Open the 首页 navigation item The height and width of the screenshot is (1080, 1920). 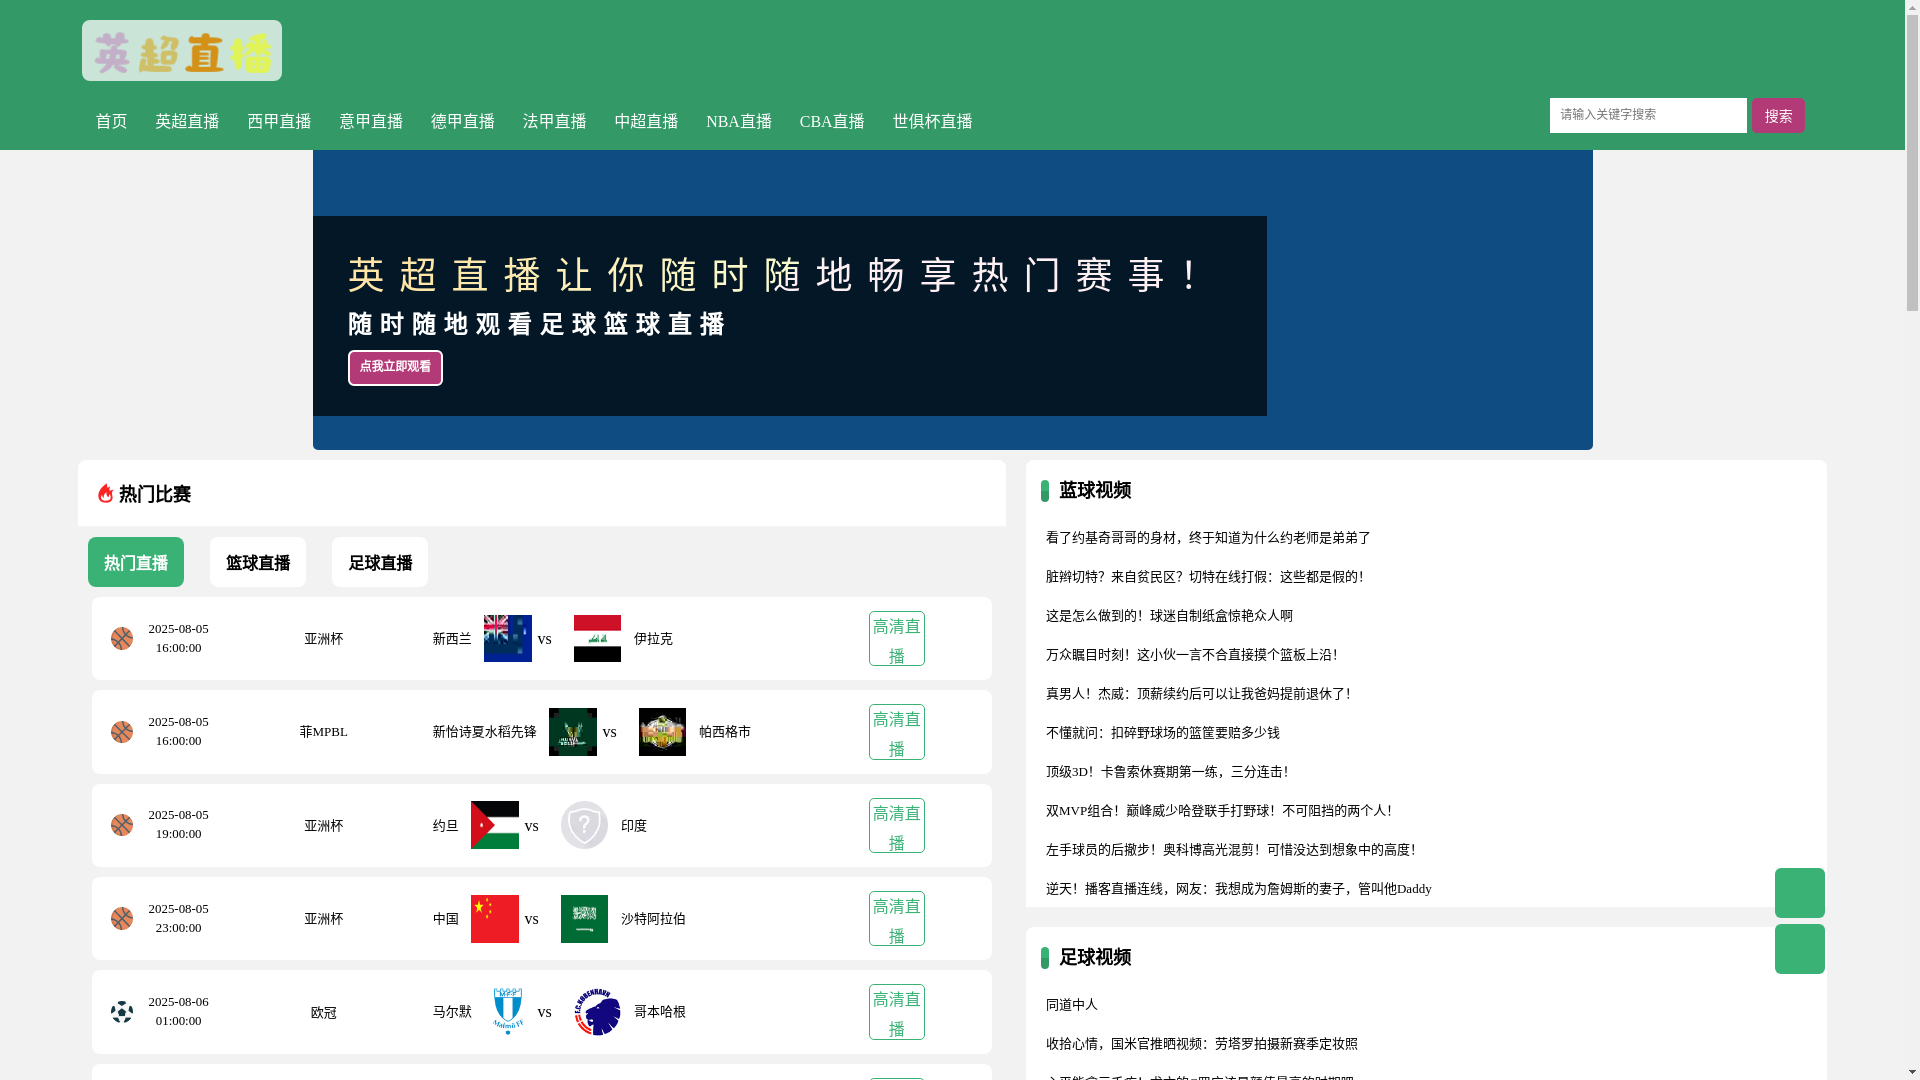111,122
